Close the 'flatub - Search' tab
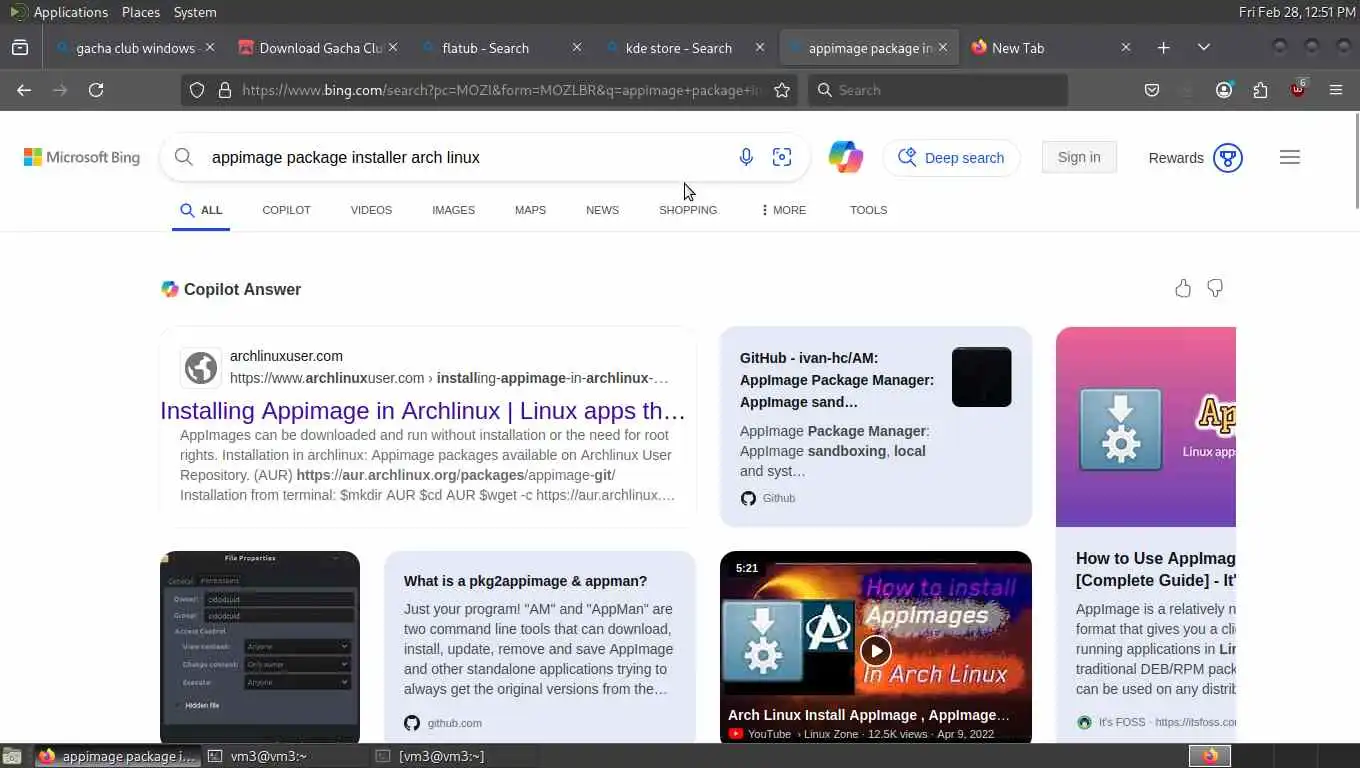This screenshot has height=768, width=1360. point(577,47)
